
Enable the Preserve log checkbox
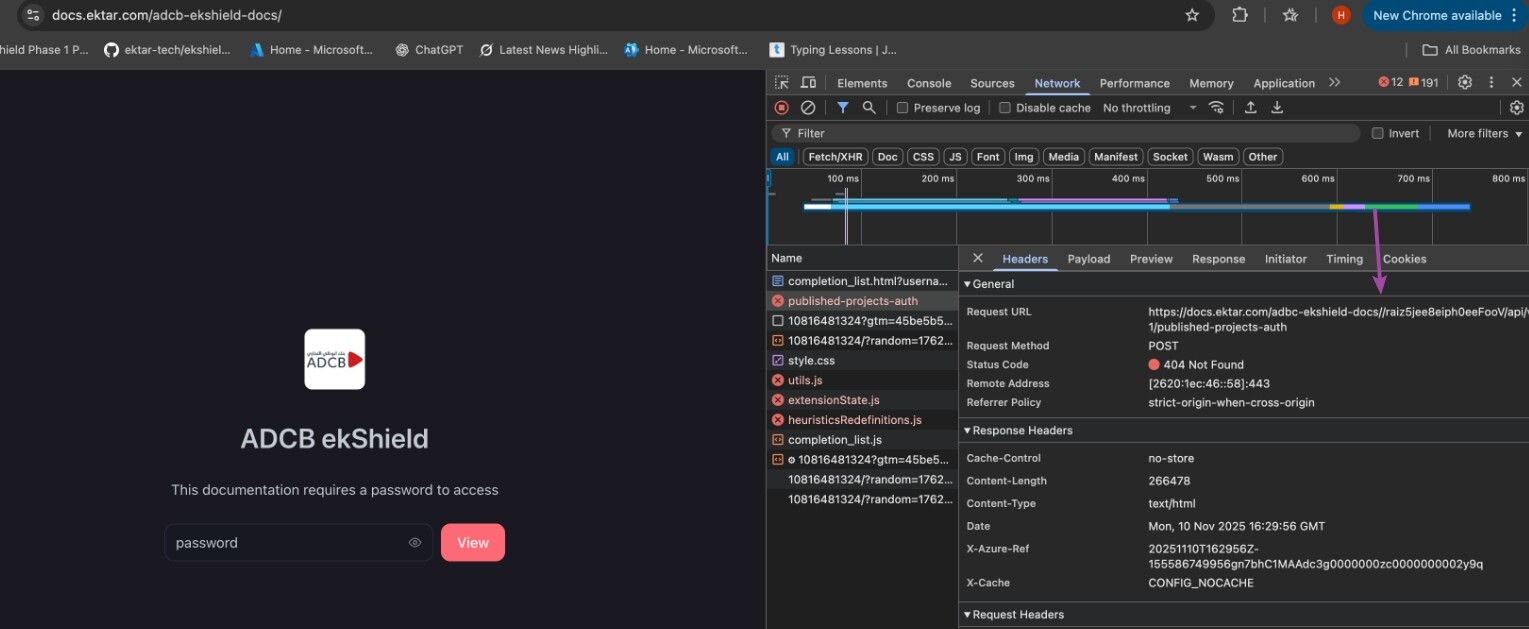902,108
